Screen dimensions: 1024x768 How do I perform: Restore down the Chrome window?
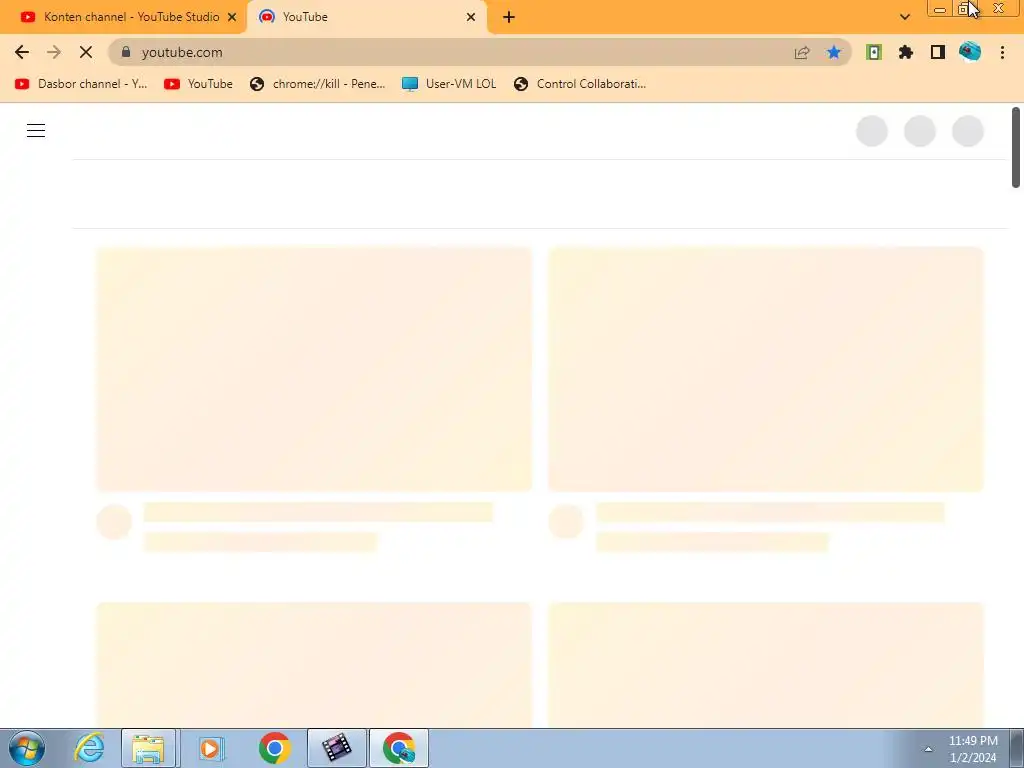tap(963, 9)
